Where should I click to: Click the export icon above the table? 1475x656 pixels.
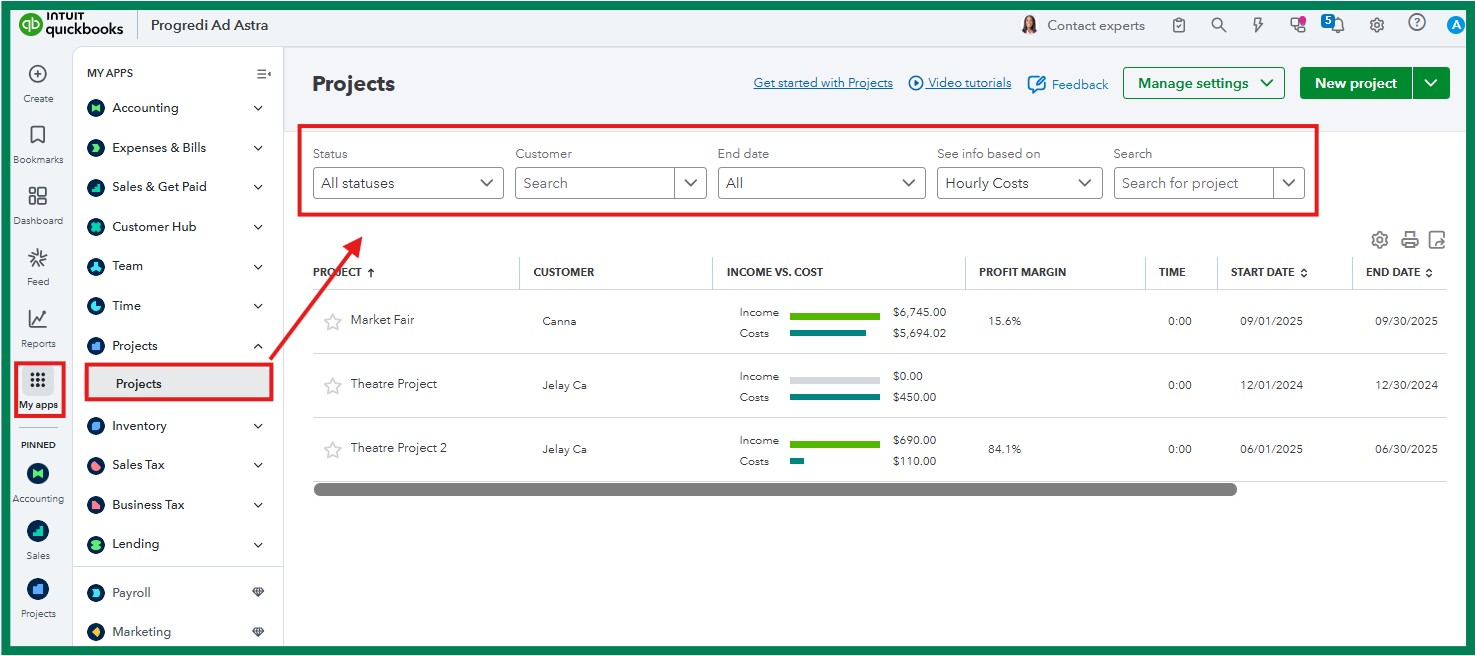point(1437,240)
